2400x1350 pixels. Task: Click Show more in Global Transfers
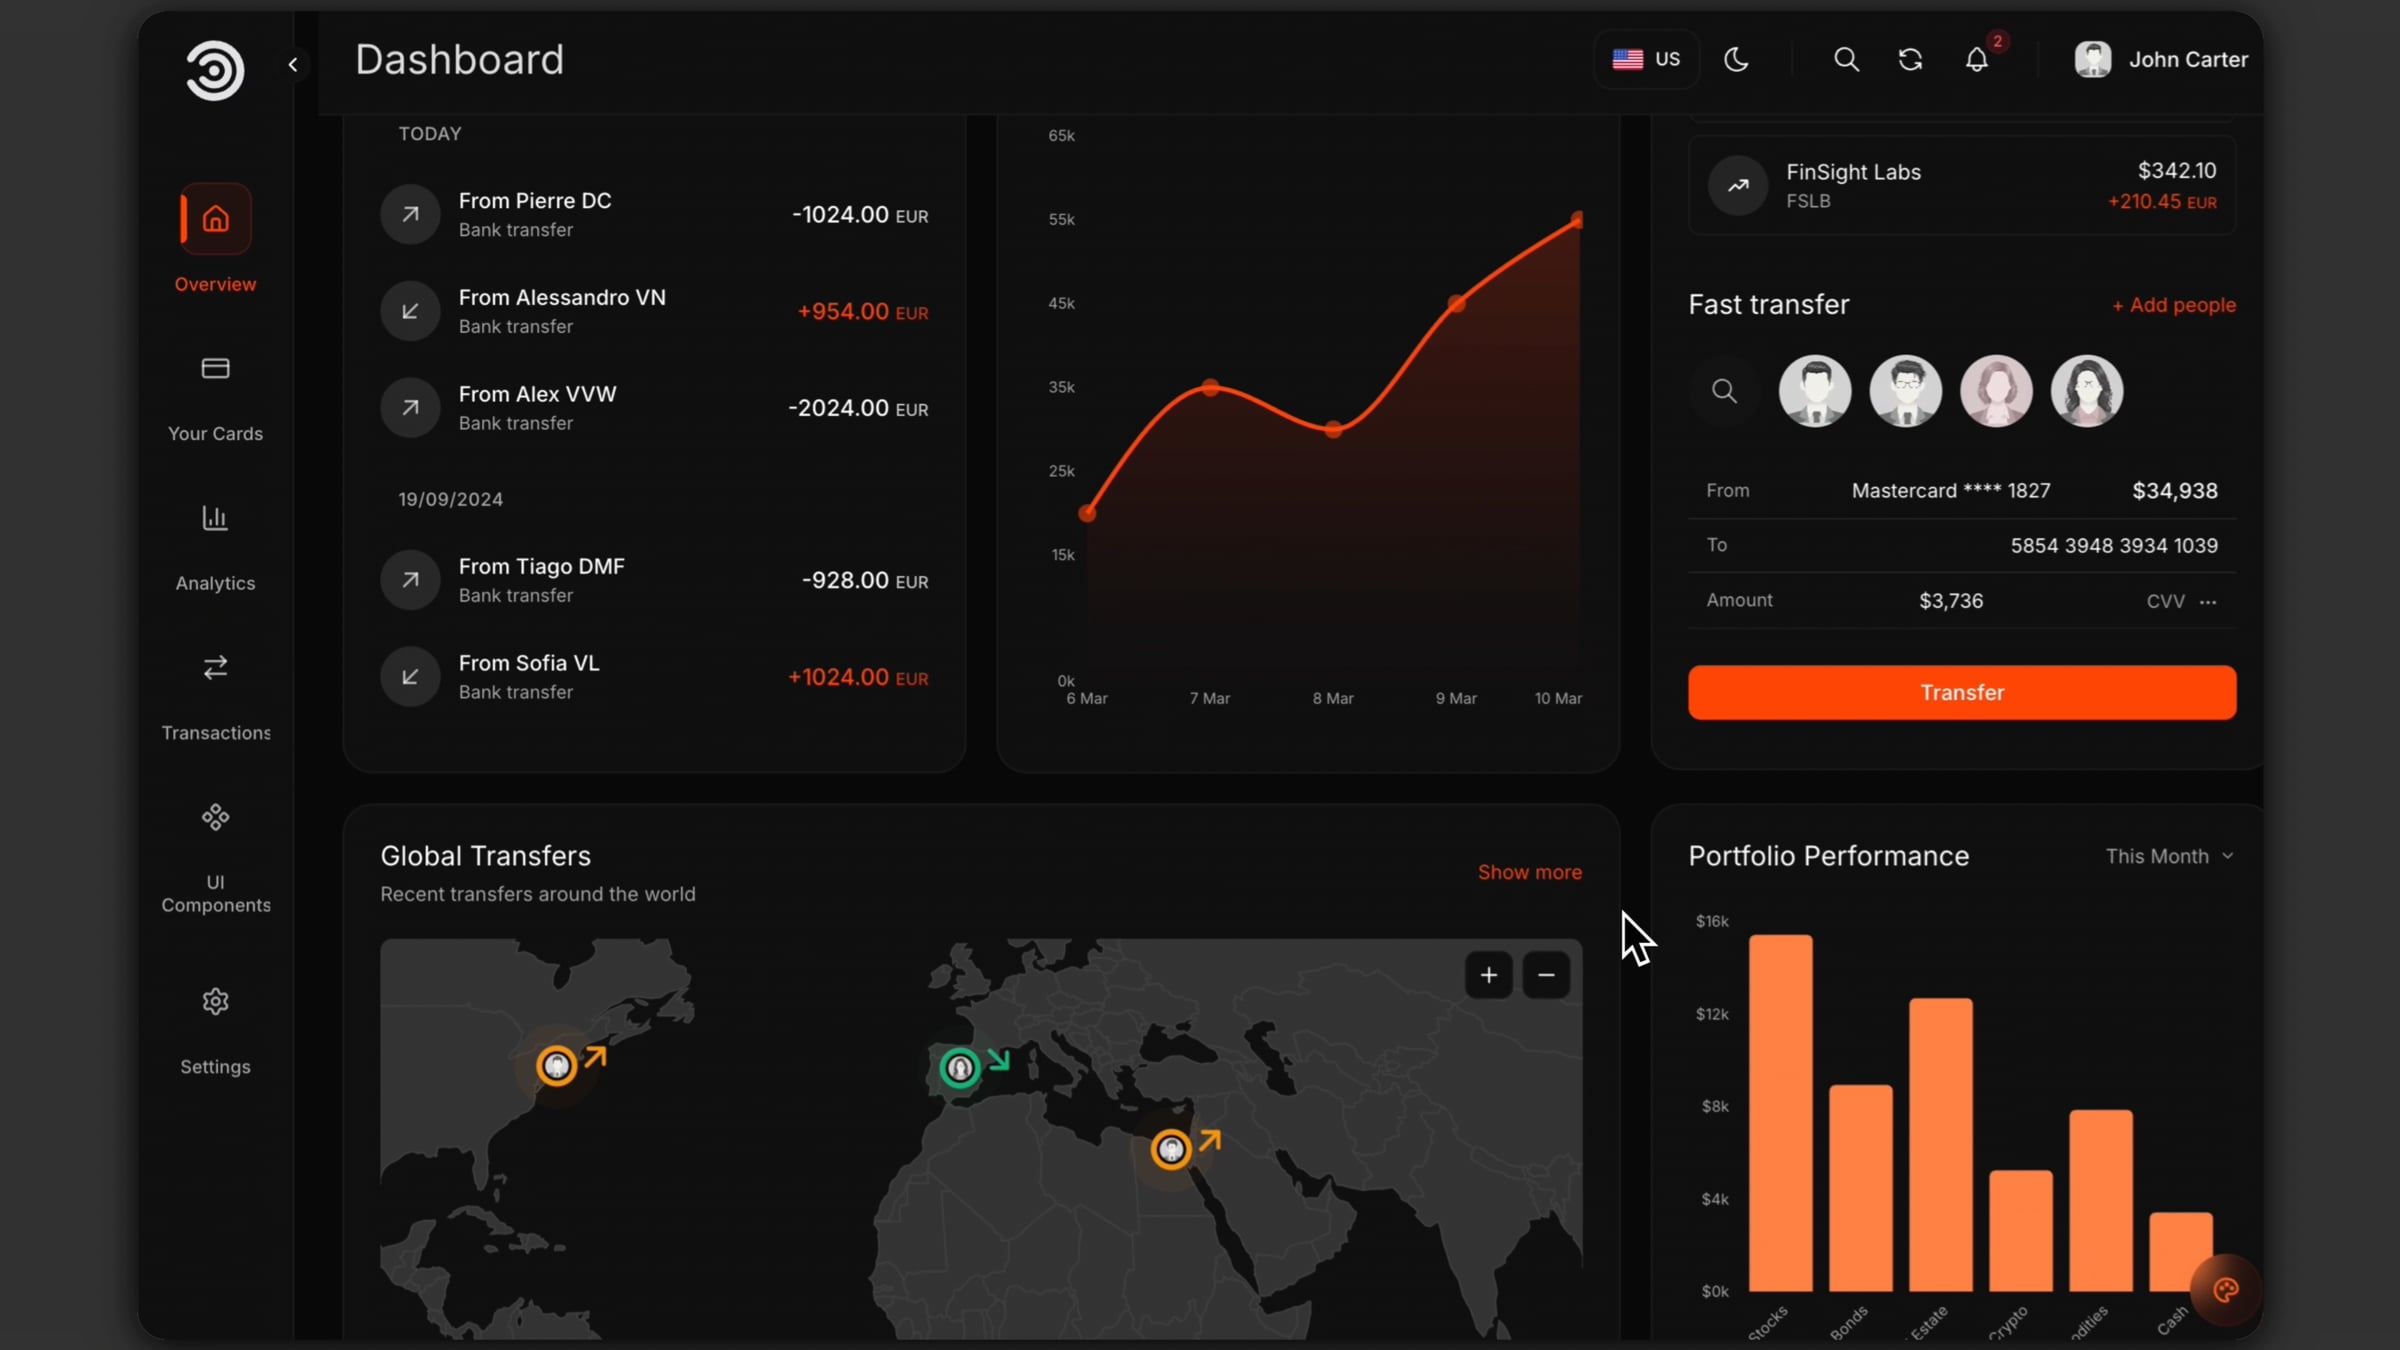coord(1530,872)
